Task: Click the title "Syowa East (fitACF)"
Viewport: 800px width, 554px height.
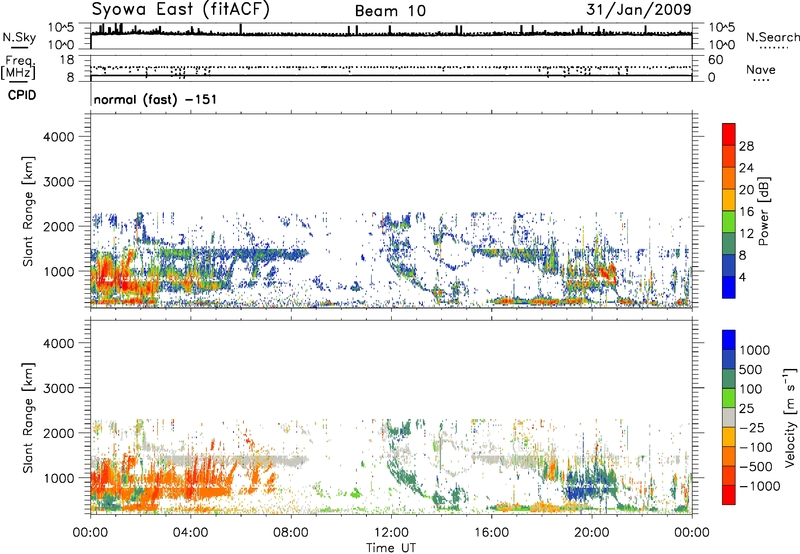Action: point(180,9)
